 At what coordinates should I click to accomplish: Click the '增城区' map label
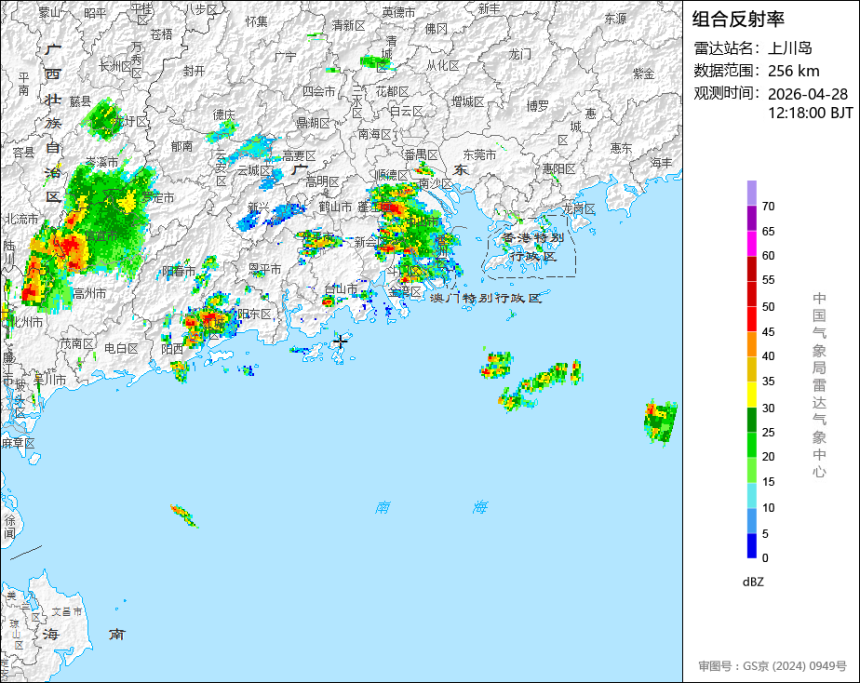[468, 102]
